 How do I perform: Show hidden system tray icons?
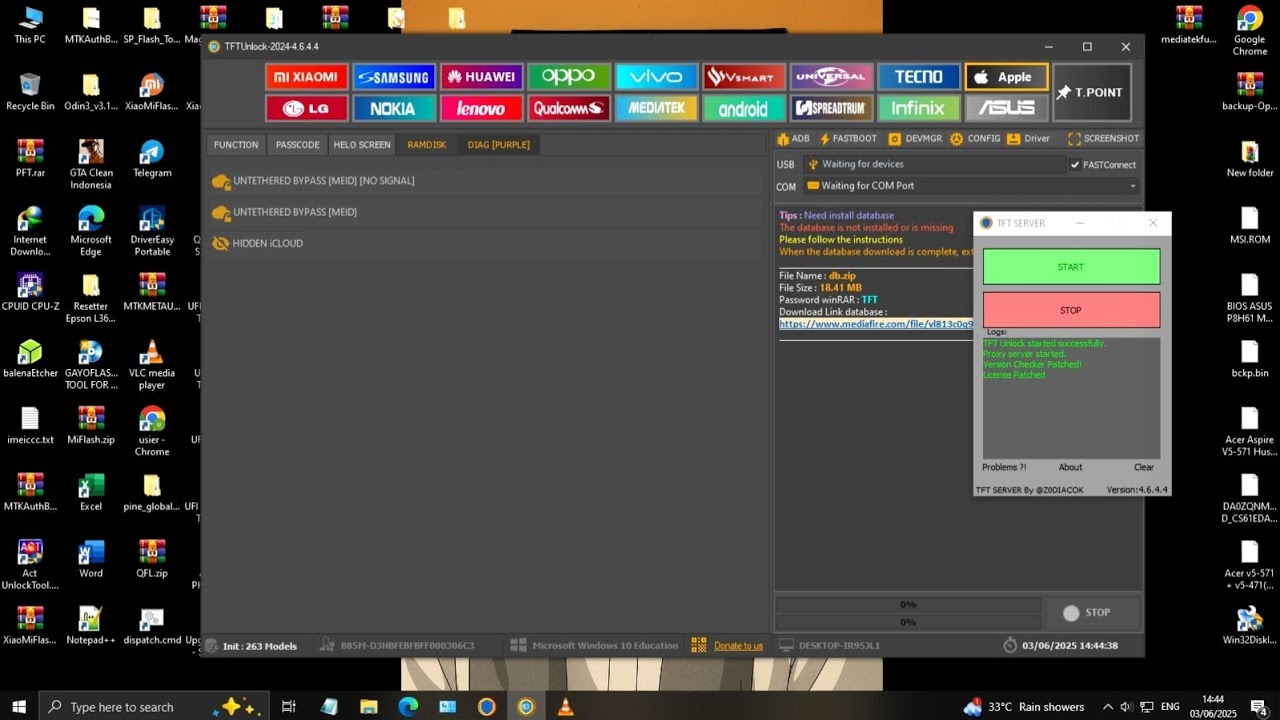[1108, 706]
